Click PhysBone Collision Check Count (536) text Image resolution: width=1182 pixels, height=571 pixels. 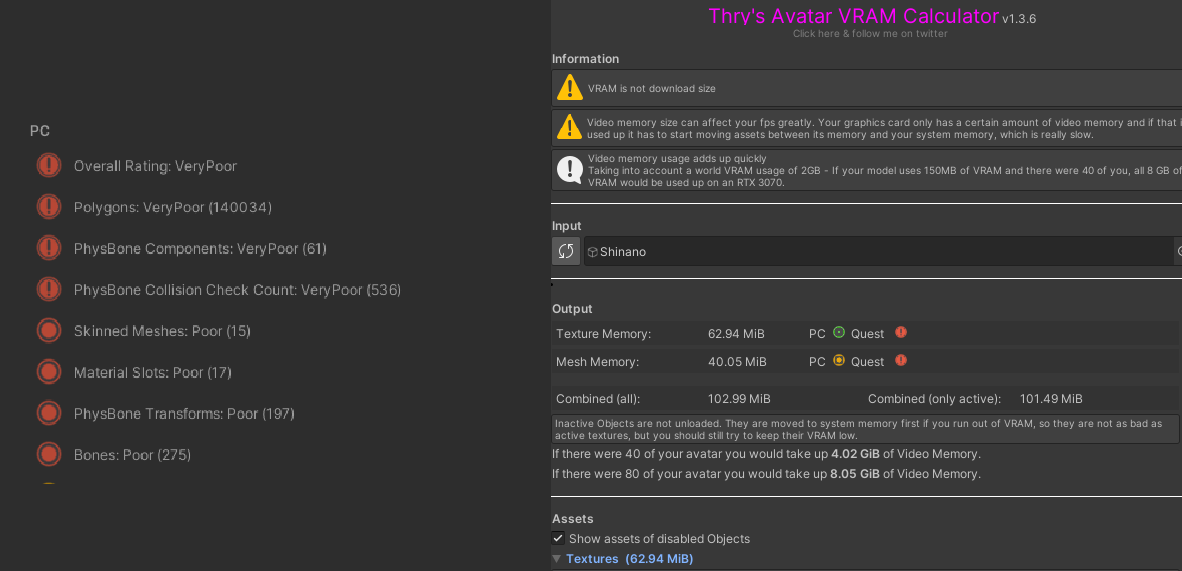pos(237,290)
